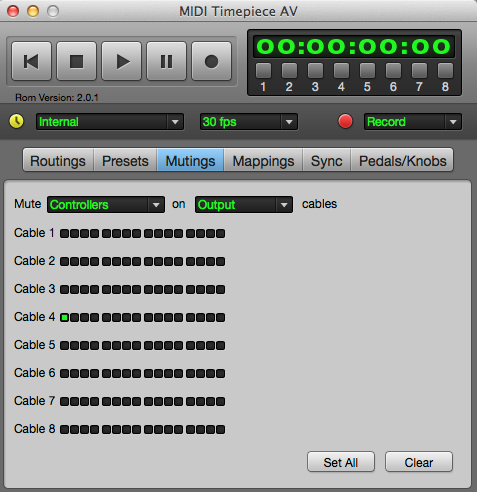Click the Set All button

coord(341,462)
